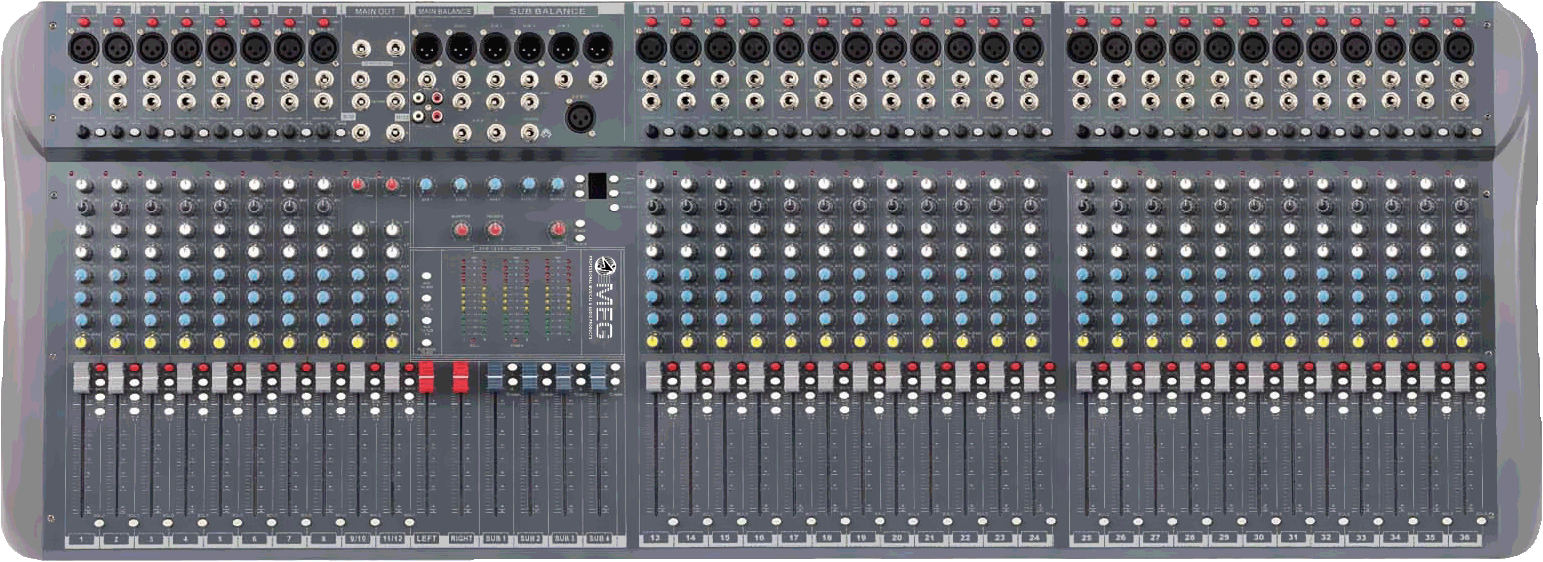Click the MAIN BALANCE section label
The width and height of the screenshot is (1543, 562).
click(445, 11)
